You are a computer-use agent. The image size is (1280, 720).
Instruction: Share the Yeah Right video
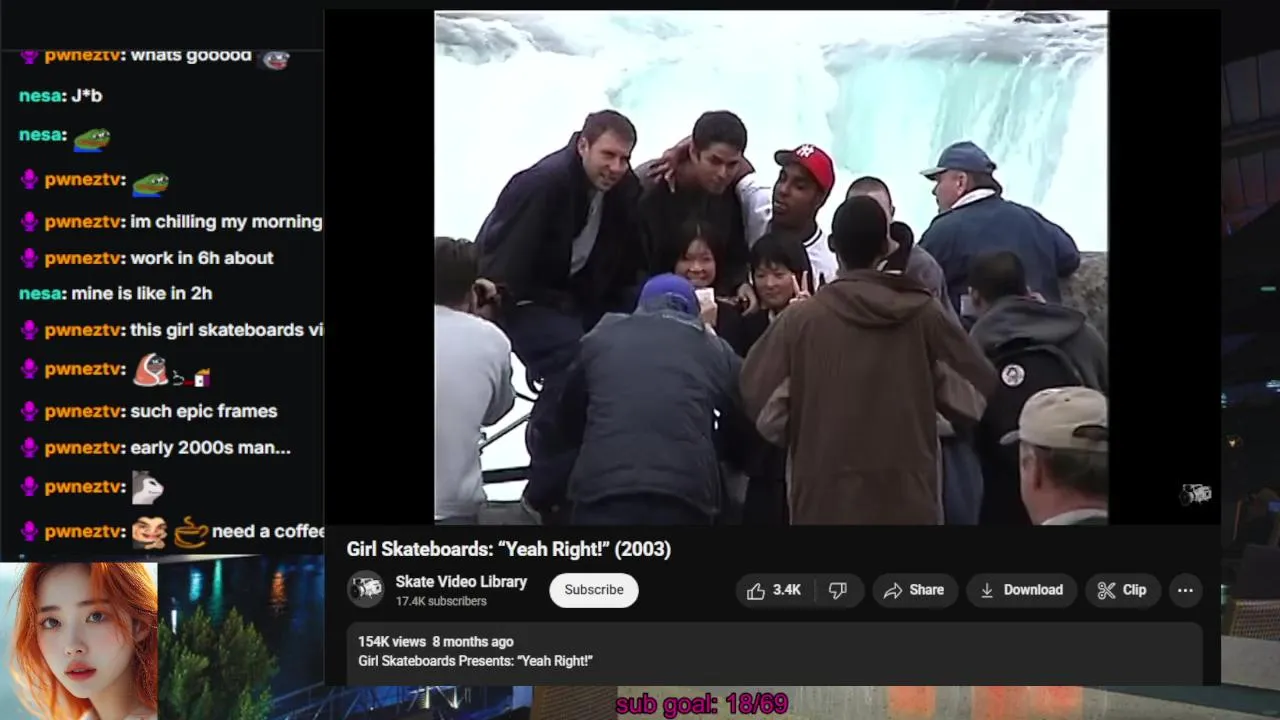pos(914,590)
